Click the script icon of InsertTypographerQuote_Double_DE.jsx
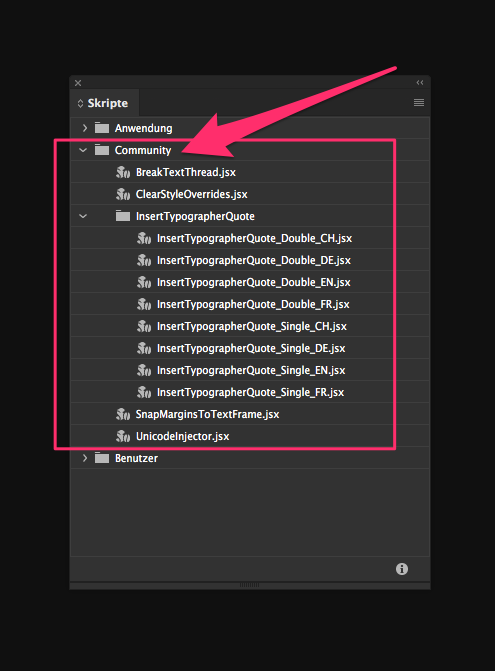 pyautogui.click(x=144, y=260)
